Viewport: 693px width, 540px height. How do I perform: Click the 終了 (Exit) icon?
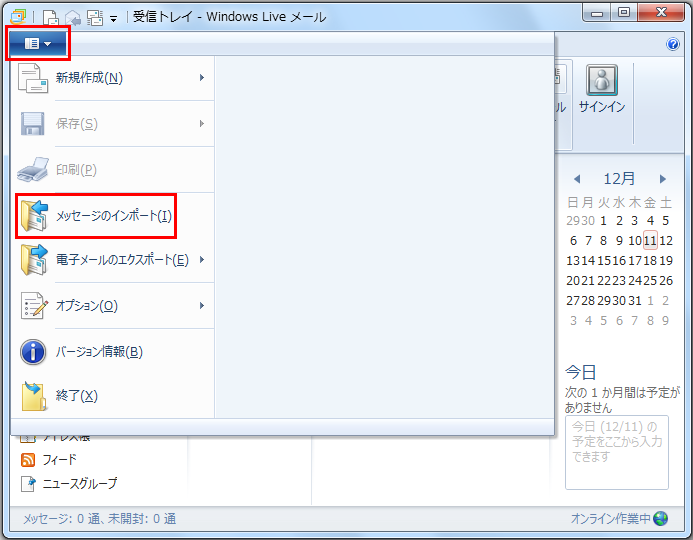pos(34,396)
